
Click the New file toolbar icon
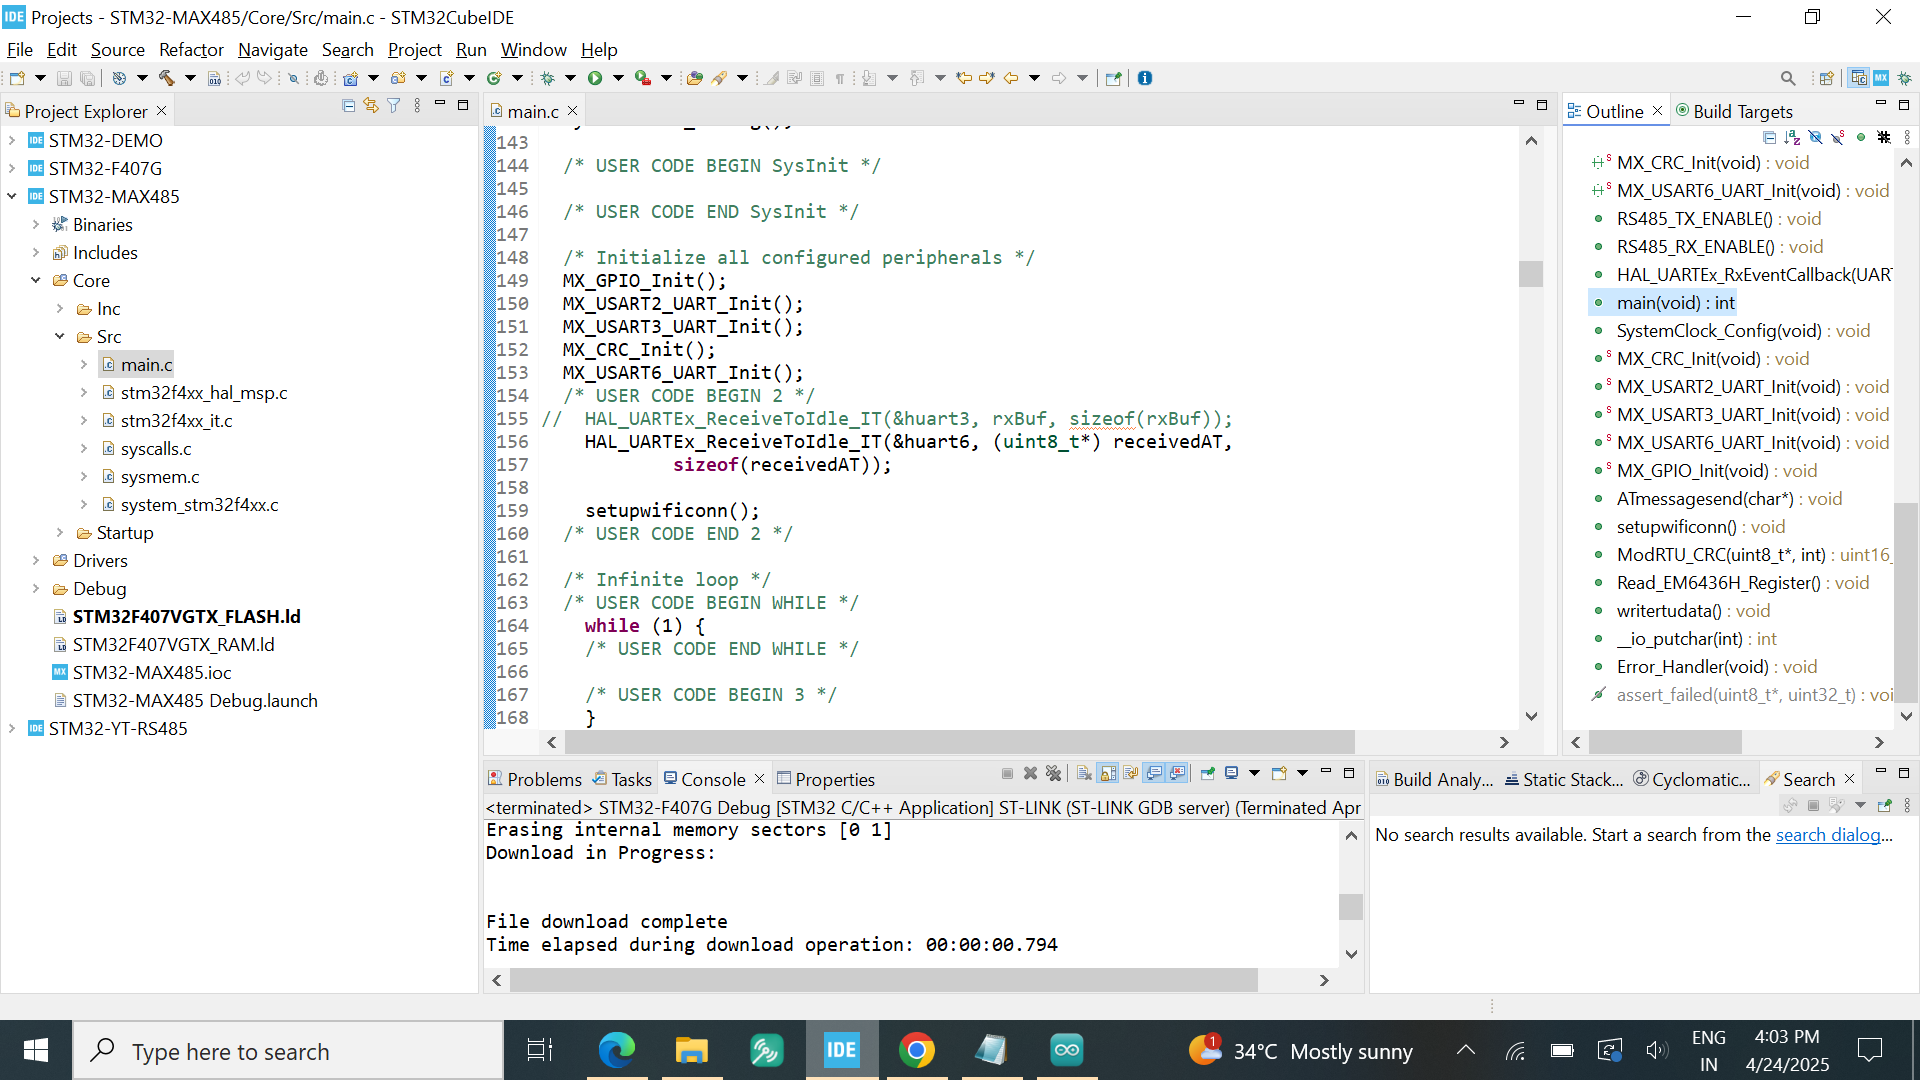(x=17, y=78)
